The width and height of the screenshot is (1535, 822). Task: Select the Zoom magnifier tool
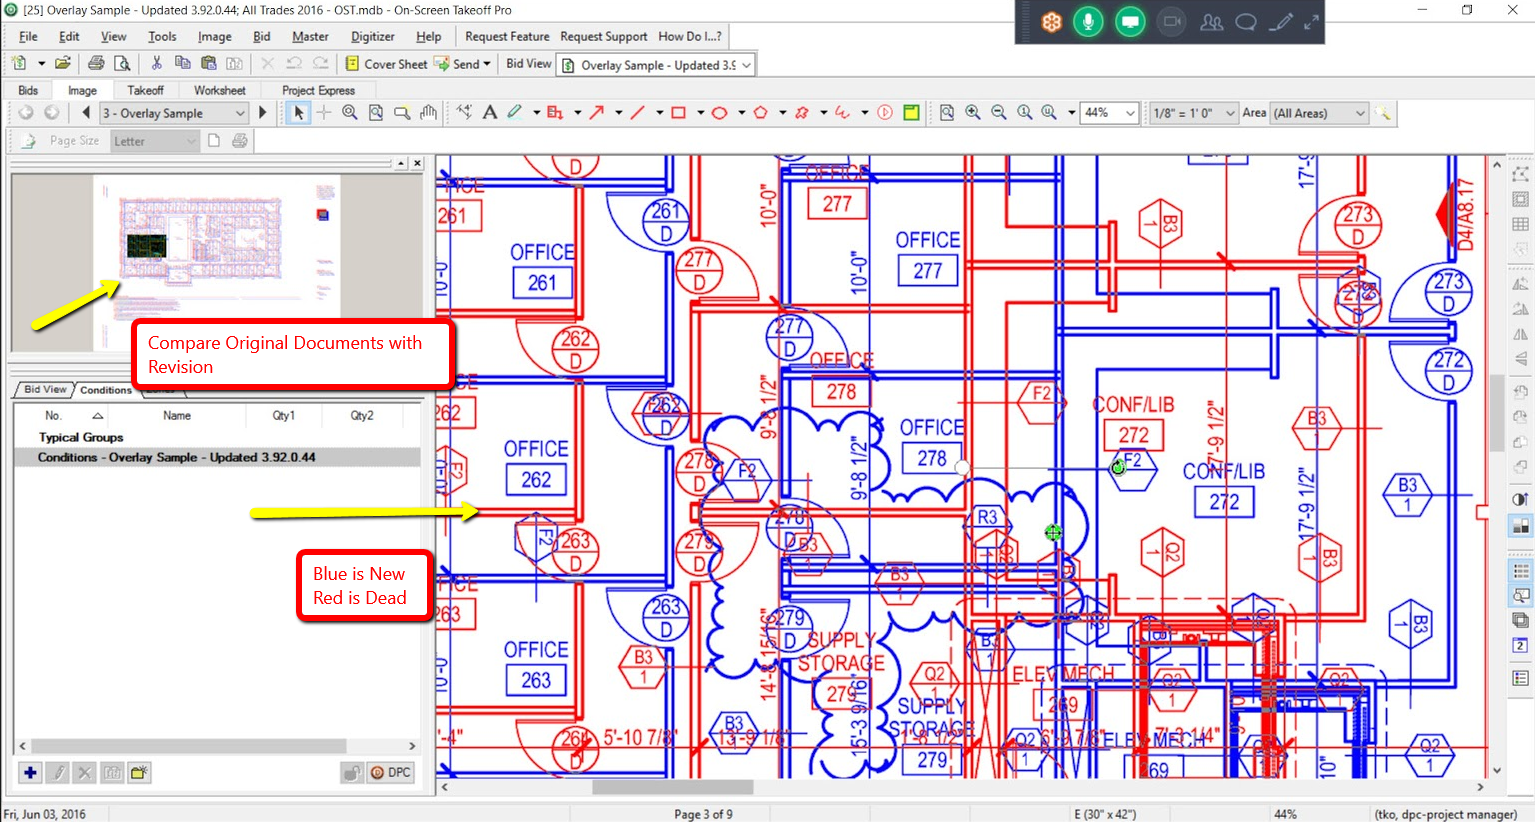(x=350, y=113)
